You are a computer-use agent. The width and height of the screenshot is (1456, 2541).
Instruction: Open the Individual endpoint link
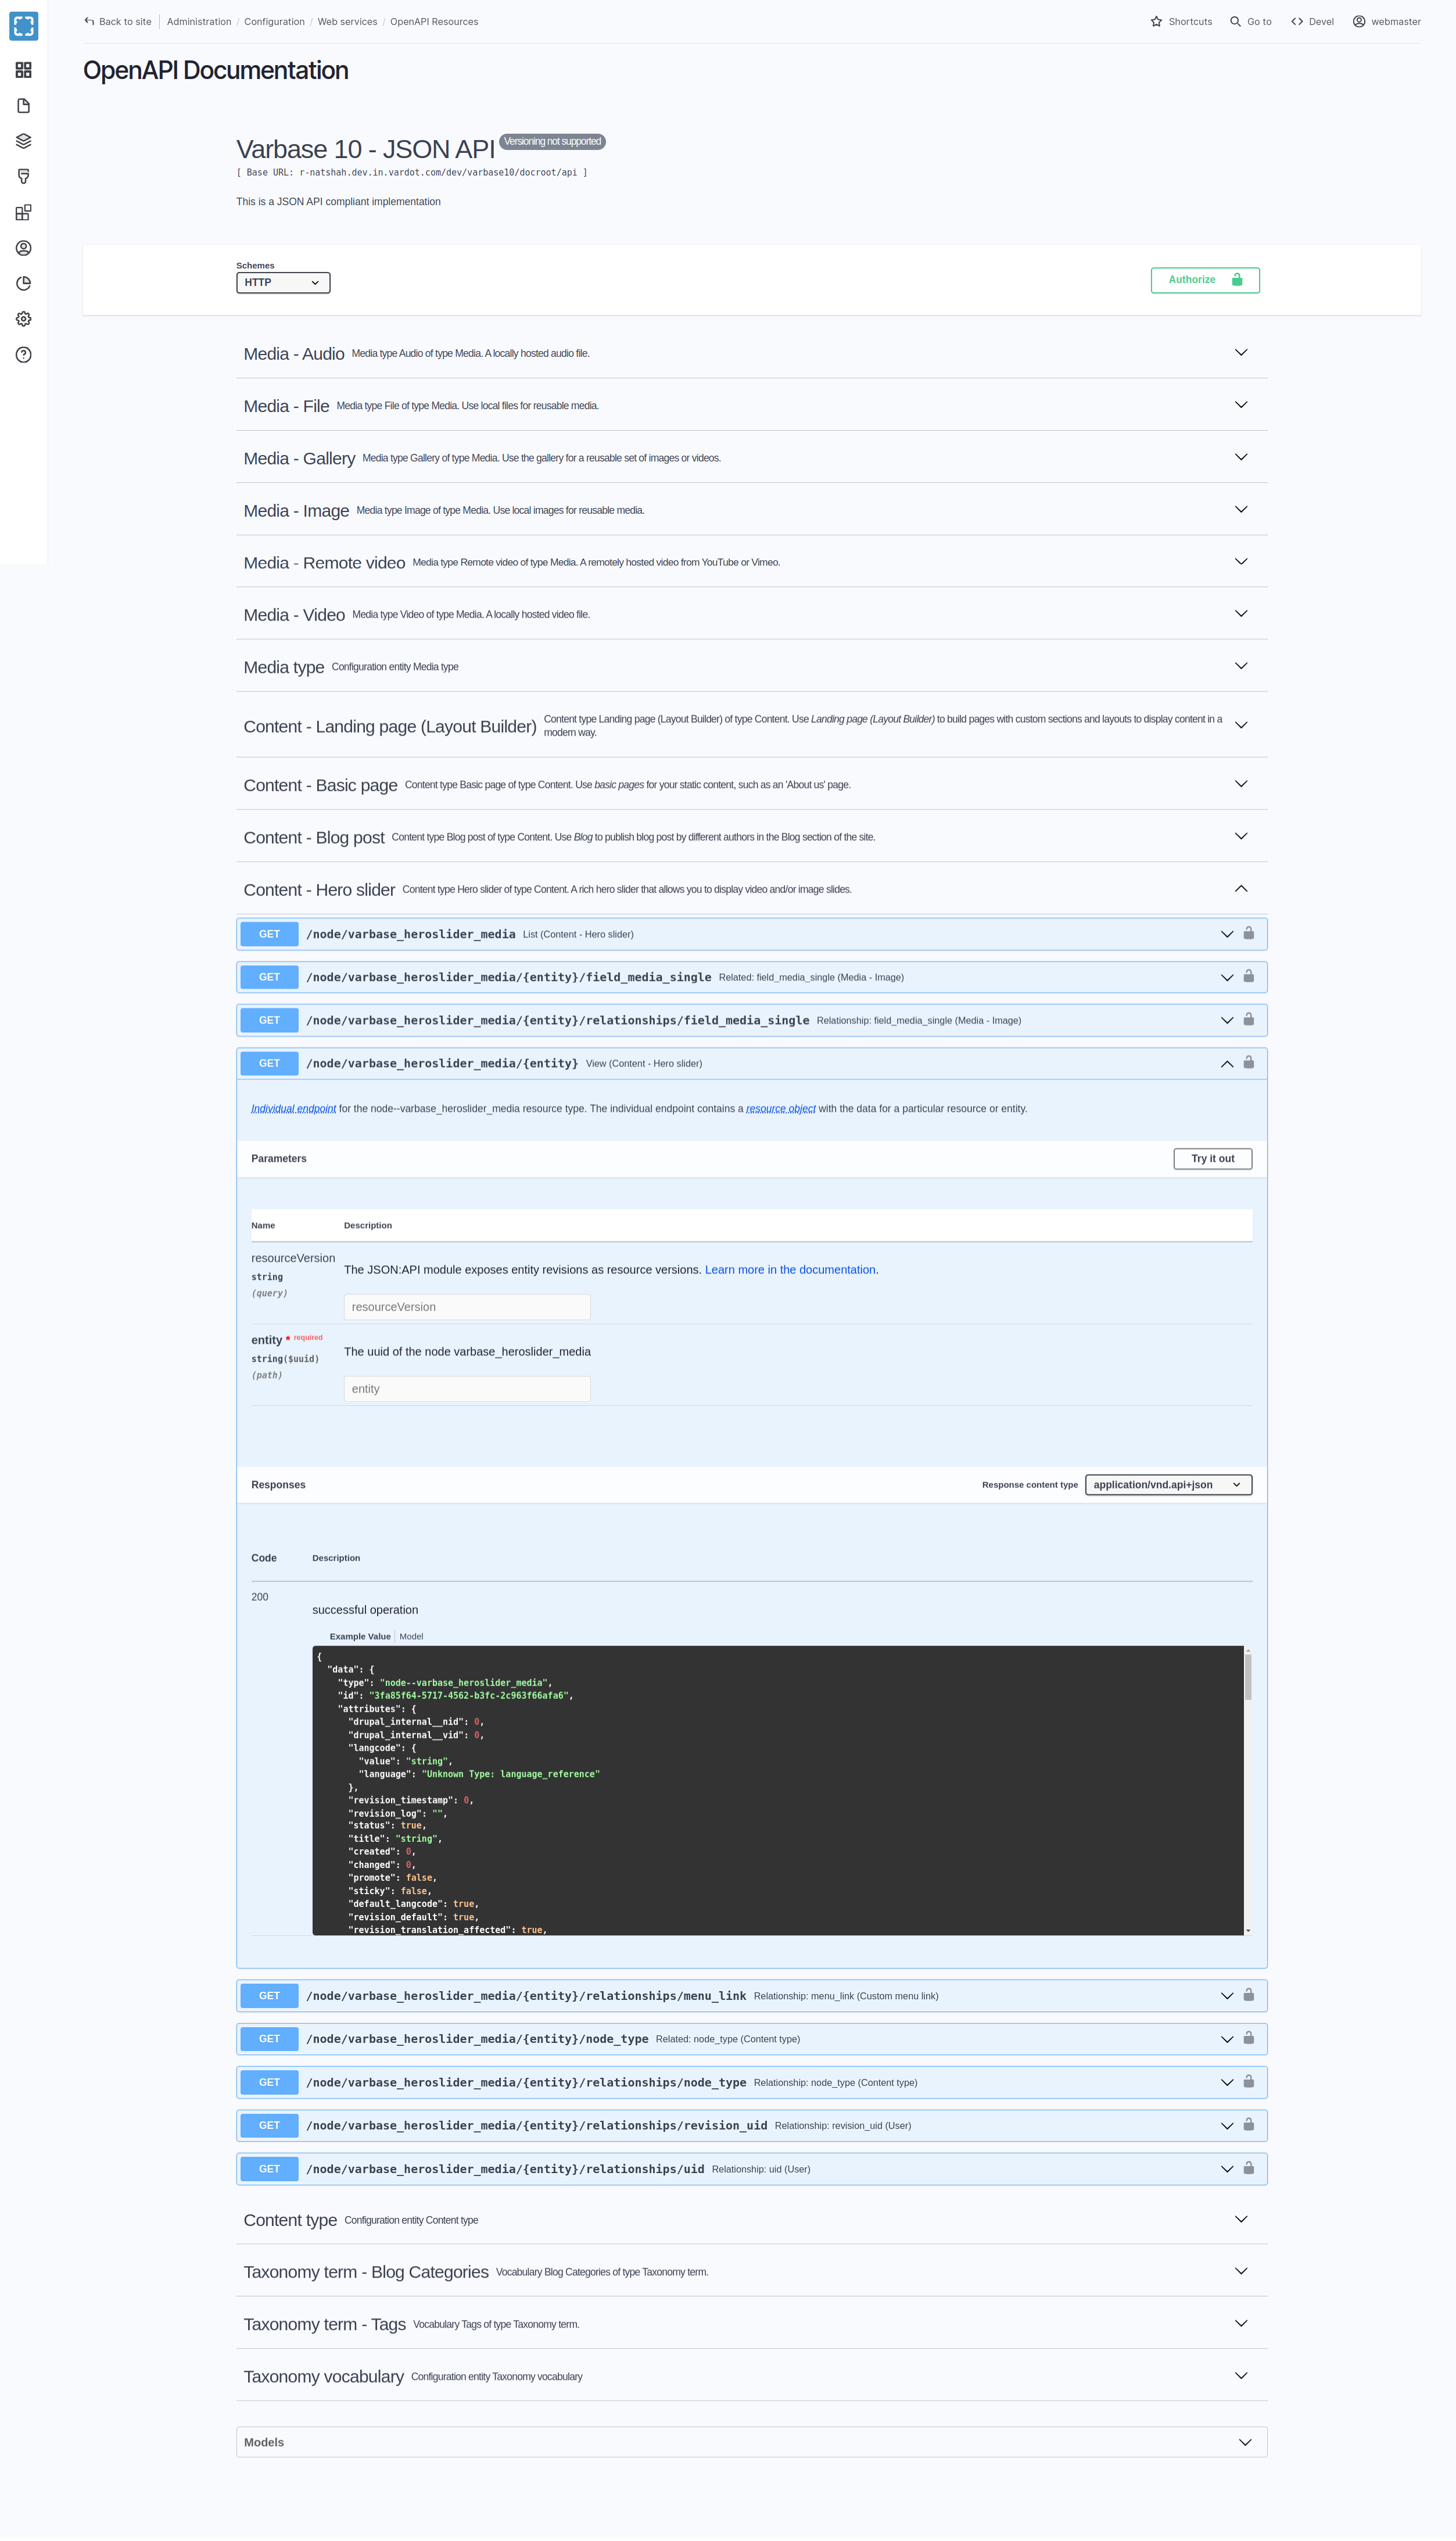pyautogui.click(x=293, y=1108)
